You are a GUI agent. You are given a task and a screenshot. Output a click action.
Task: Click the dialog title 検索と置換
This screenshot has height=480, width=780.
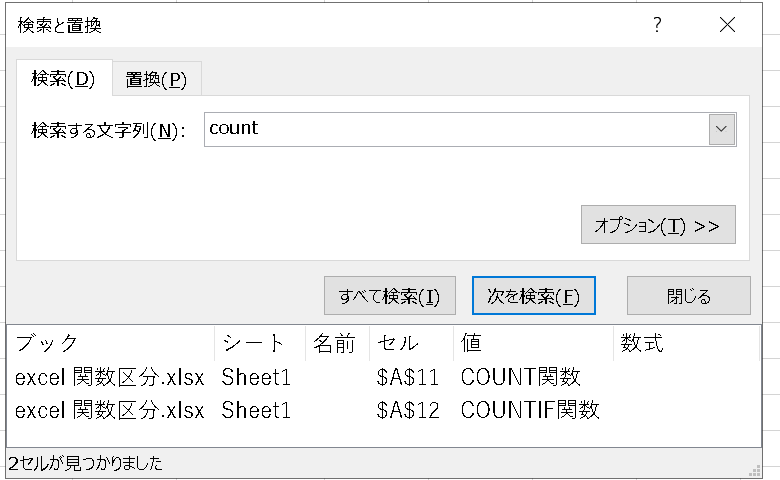[60, 25]
